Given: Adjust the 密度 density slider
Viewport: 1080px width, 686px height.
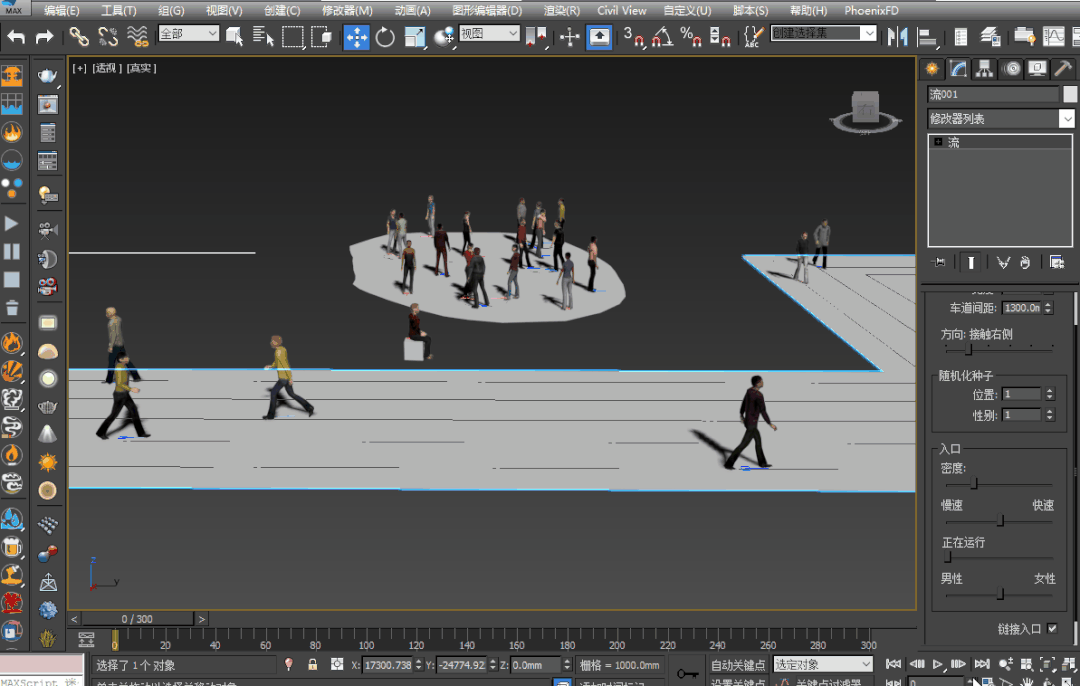Looking at the screenshot, I should point(975,484).
